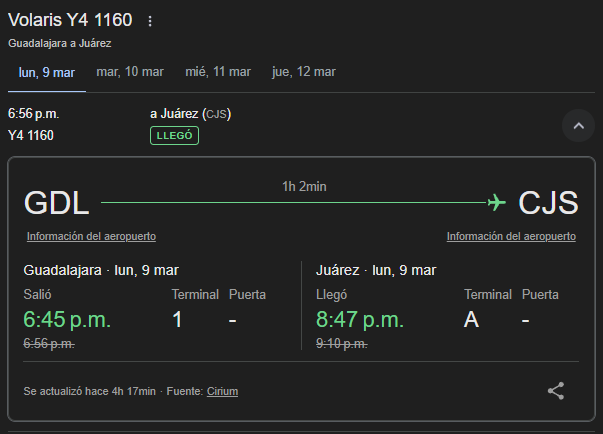Click the 1h 2min flight duration
The width and height of the screenshot is (603, 434).
point(306,187)
